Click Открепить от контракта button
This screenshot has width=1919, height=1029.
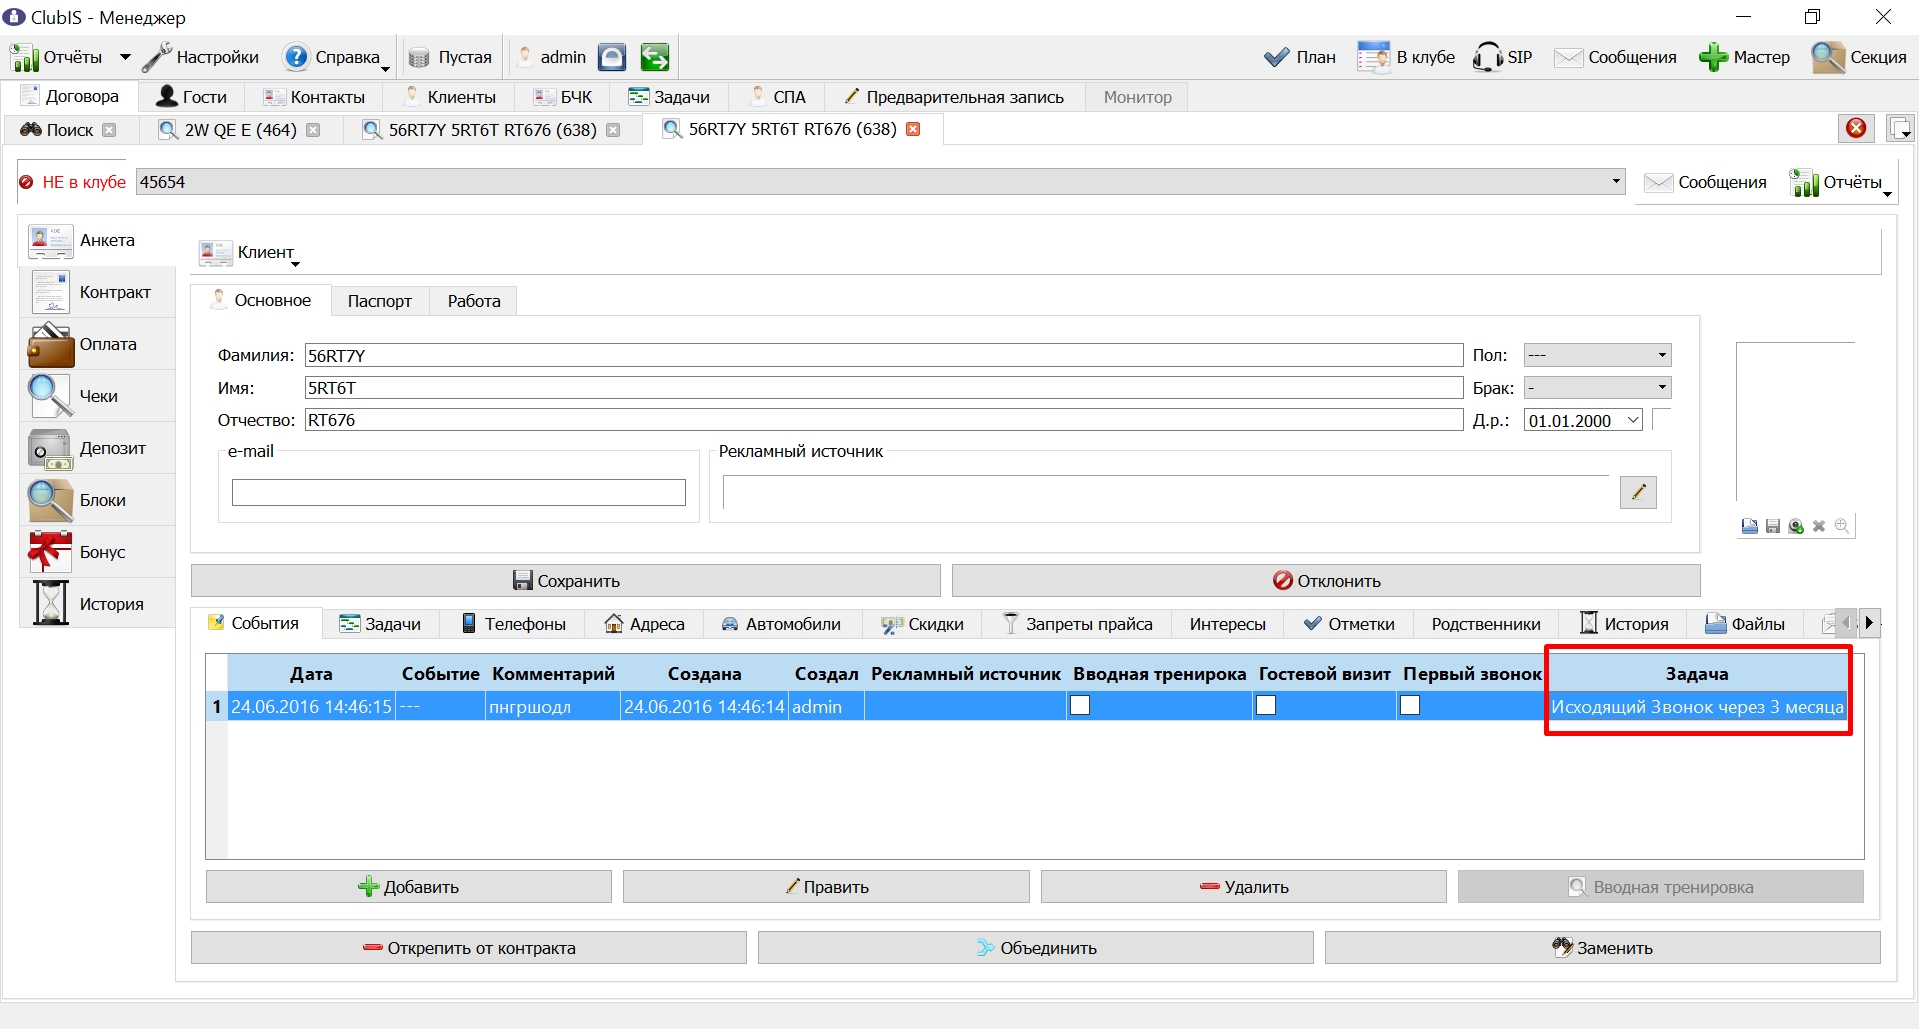coord(469,948)
